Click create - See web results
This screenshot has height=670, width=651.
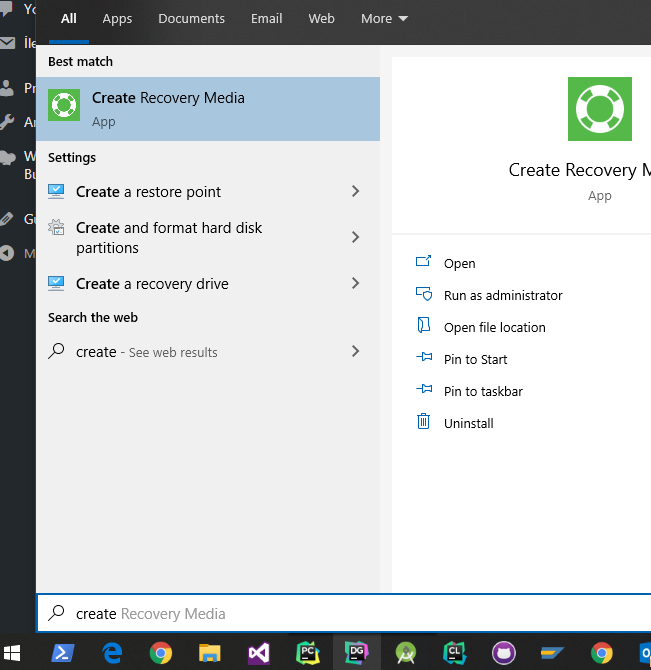coord(208,352)
